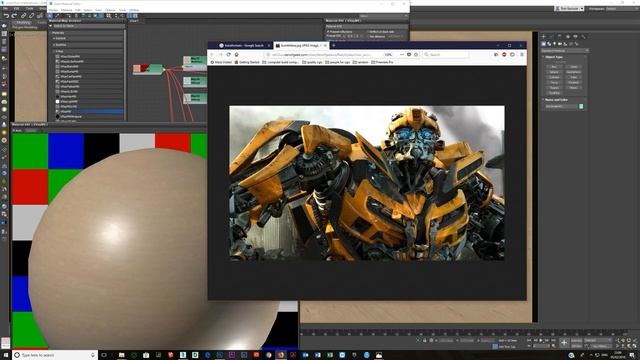640x360 pixels.
Task: Select VRayLightMtl in the material list
Action: pos(89,101)
